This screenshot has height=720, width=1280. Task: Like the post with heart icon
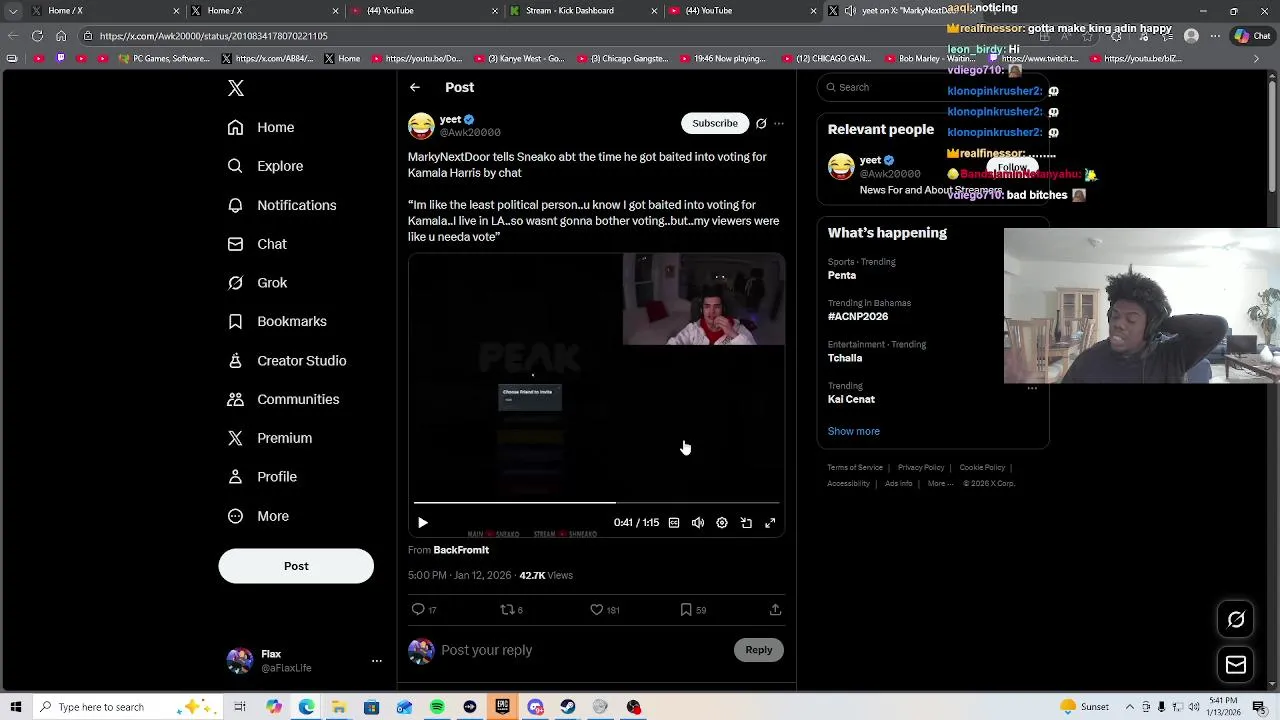[596, 609]
